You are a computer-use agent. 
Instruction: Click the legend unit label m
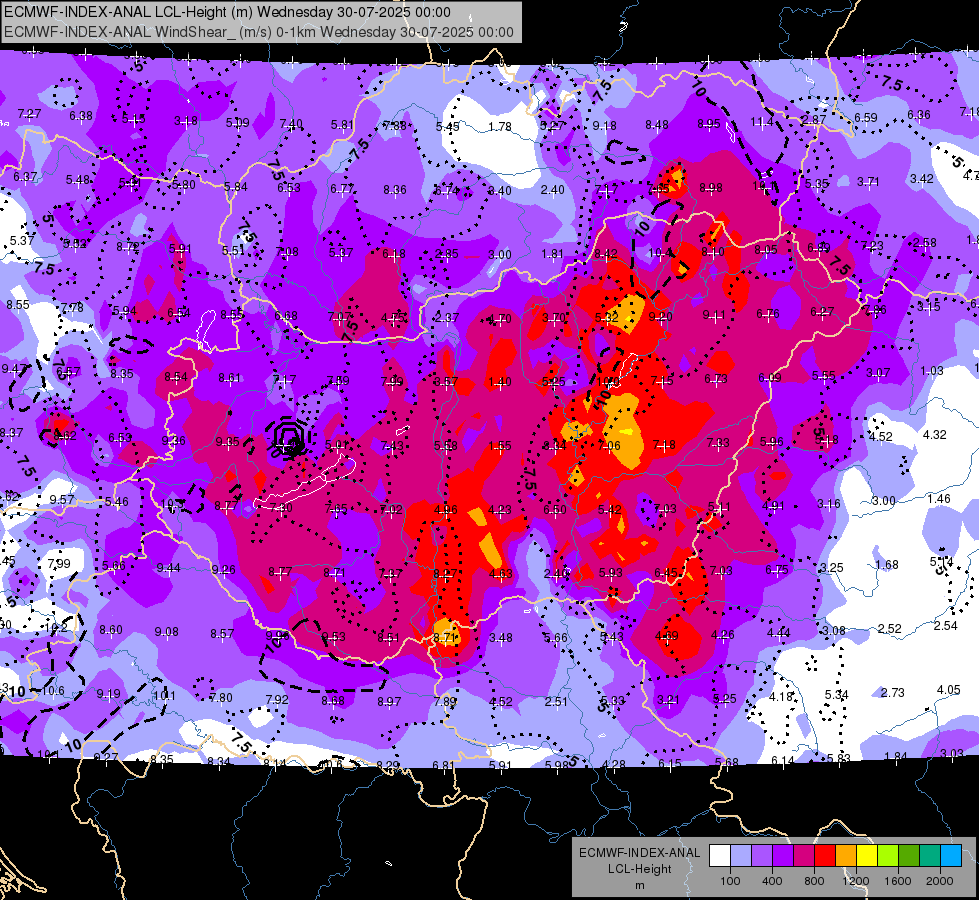click(639, 885)
